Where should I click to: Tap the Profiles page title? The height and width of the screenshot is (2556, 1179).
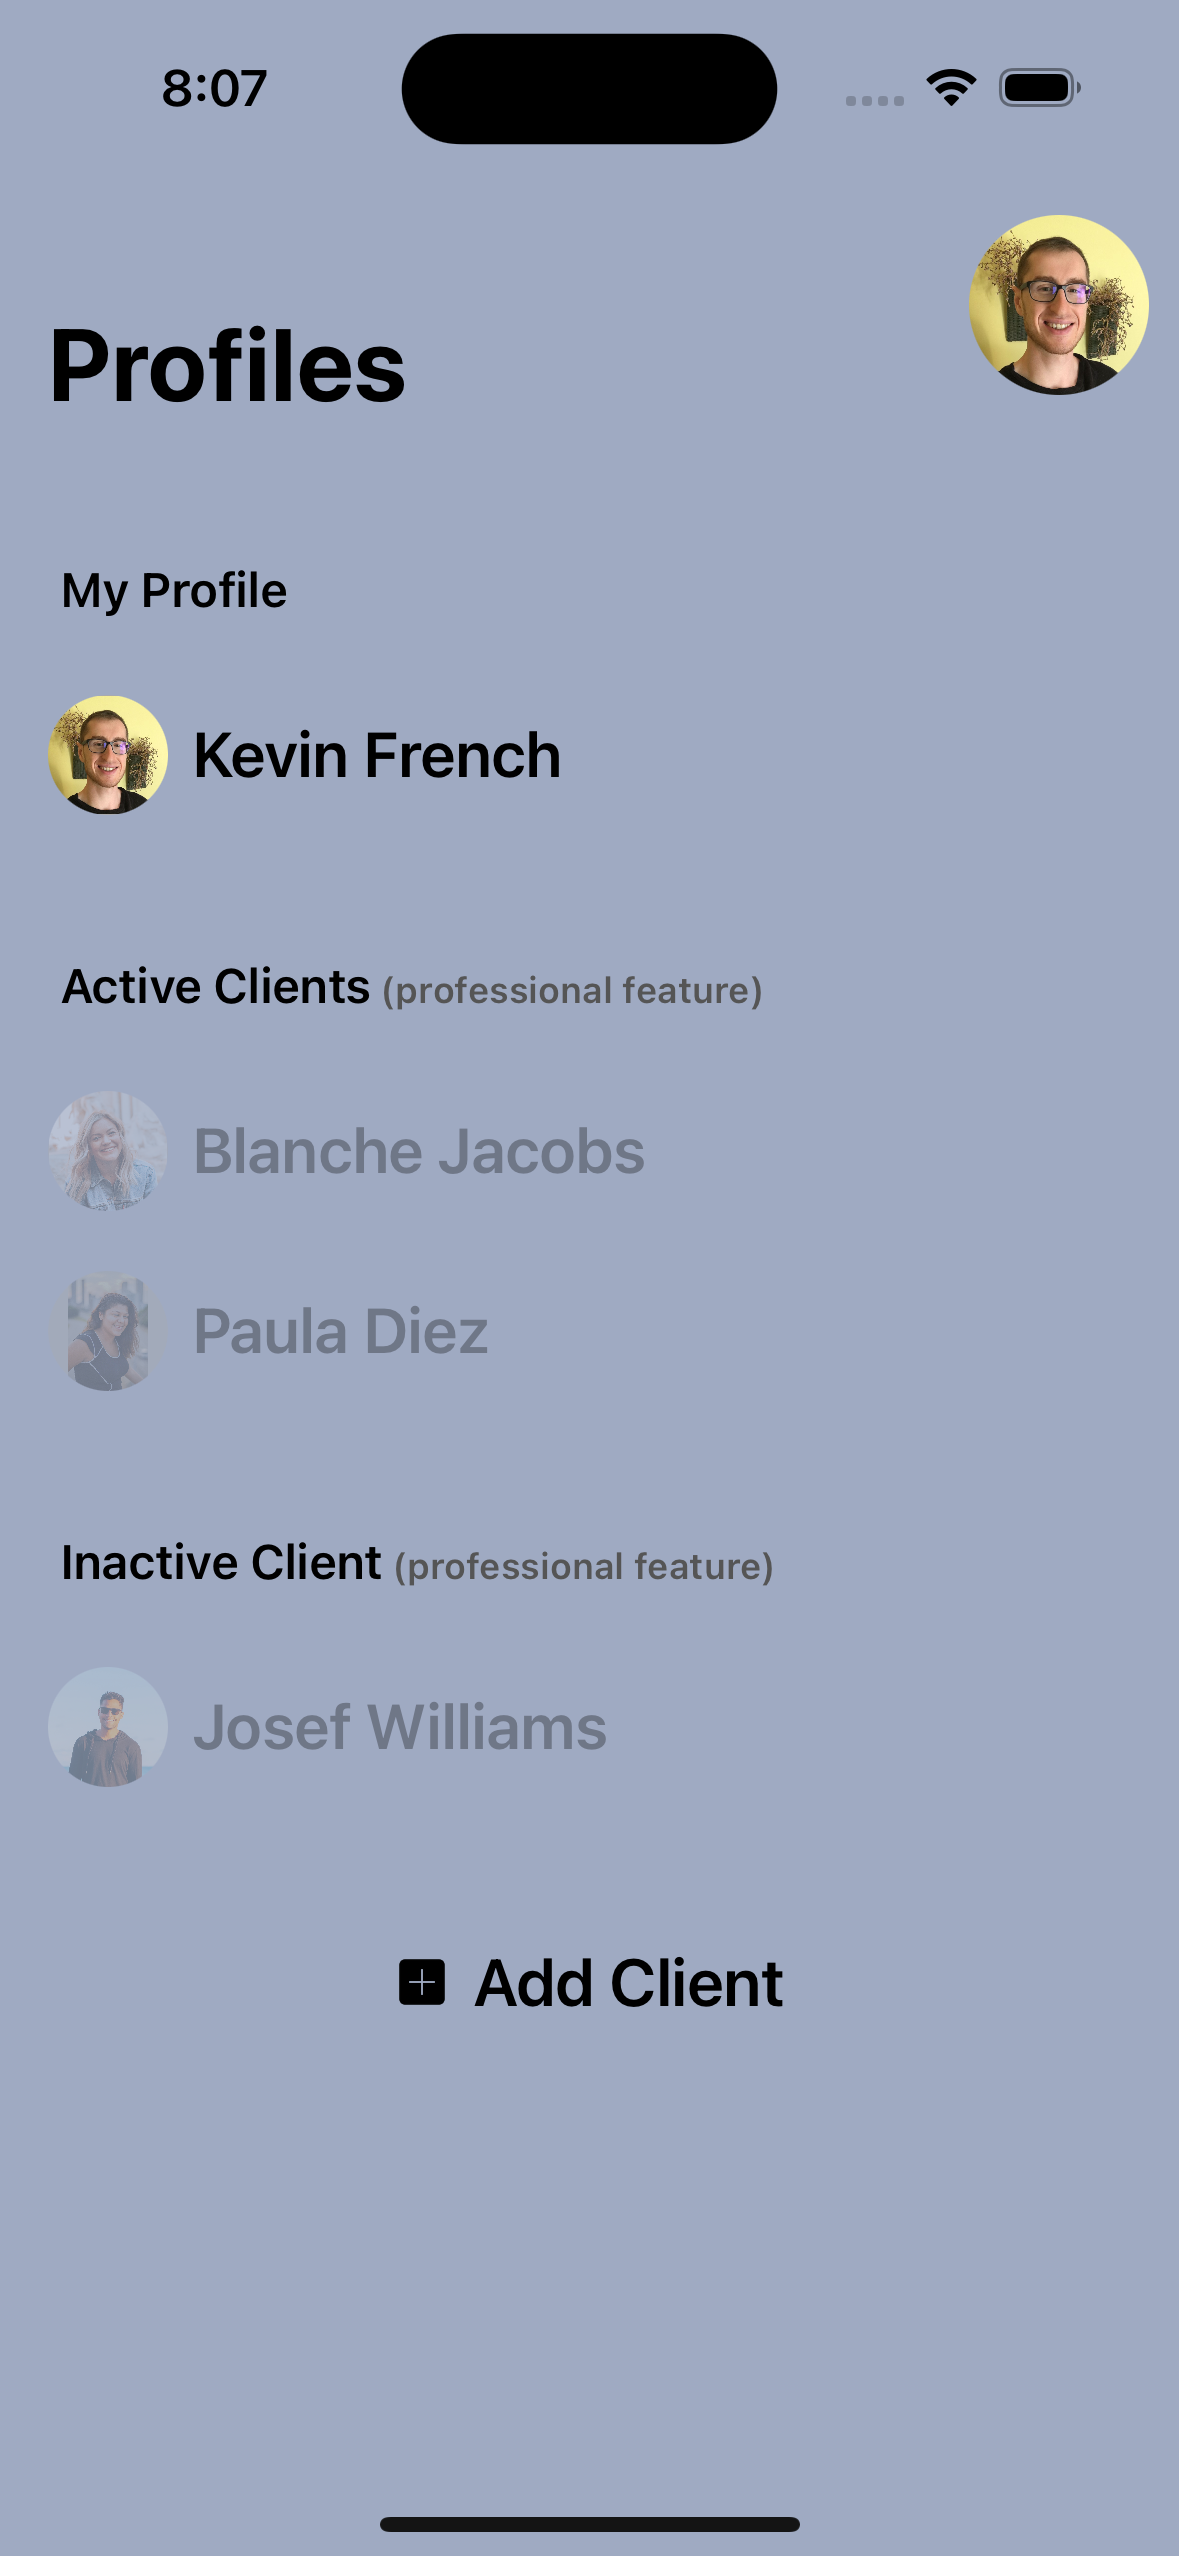click(228, 367)
